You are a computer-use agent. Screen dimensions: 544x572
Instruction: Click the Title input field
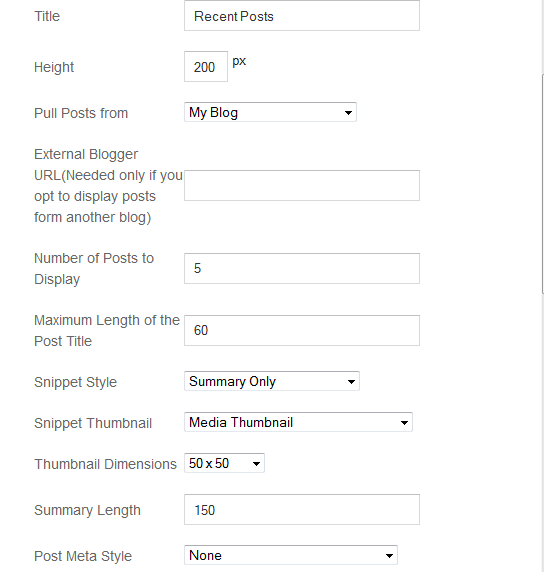(302, 16)
